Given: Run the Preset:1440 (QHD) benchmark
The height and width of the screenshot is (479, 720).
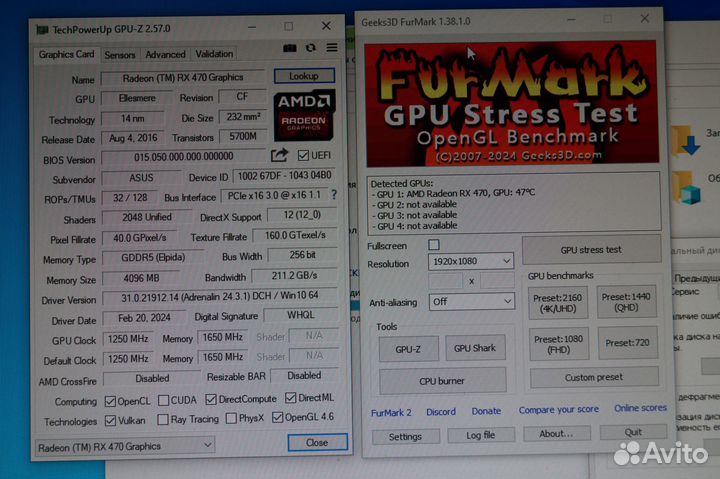Looking at the screenshot, I should coord(626,302).
